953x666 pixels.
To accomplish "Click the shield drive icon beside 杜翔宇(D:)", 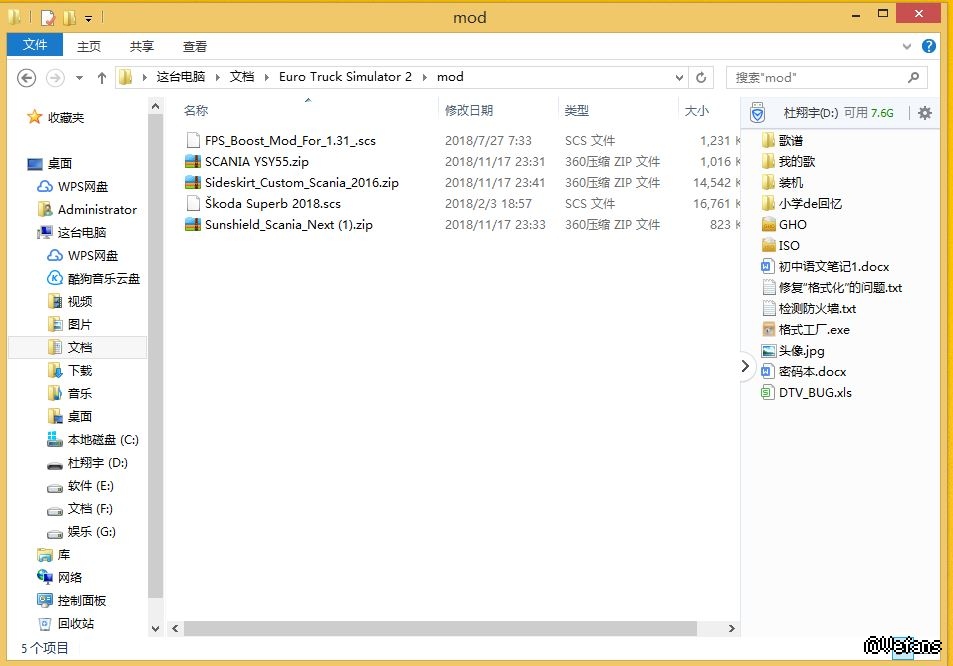I will (757, 113).
